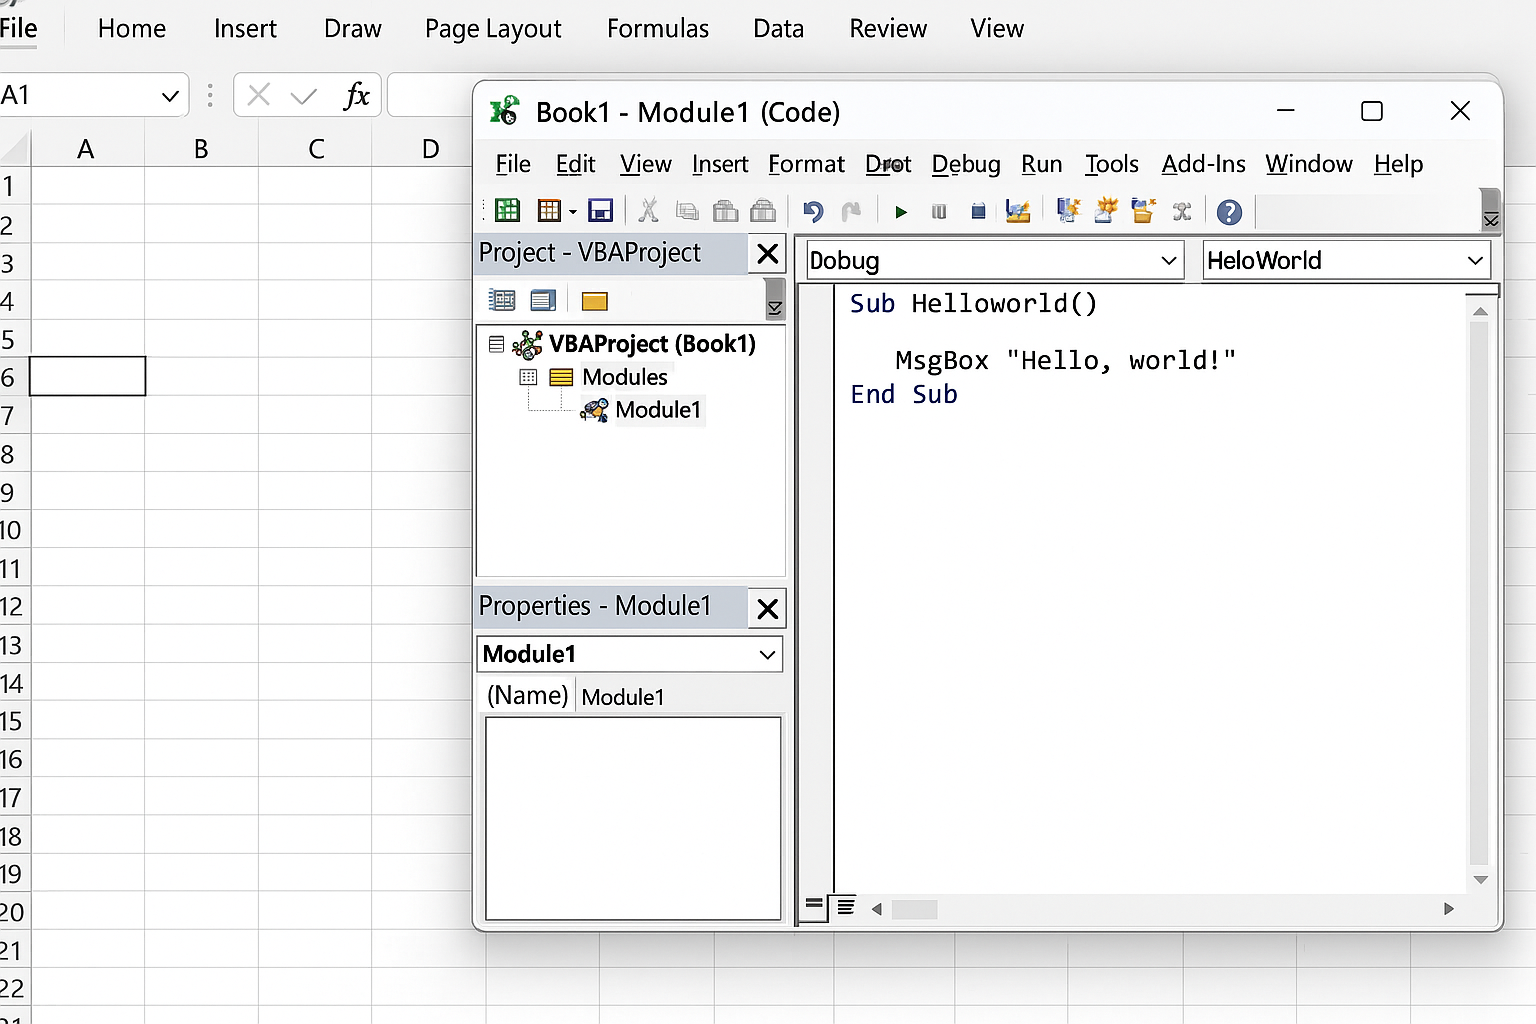Open the VBA editor File menu
The image size is (1536, 1024).
513,164
